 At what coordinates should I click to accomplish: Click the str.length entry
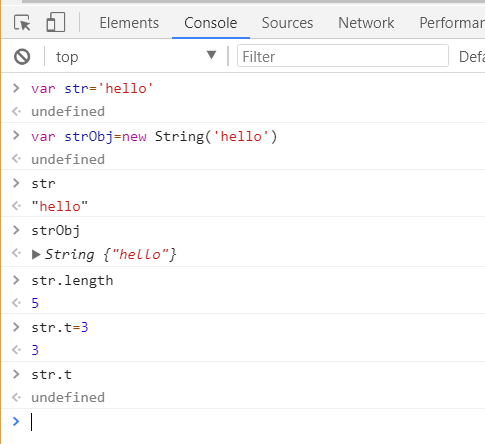click(72, 281)
